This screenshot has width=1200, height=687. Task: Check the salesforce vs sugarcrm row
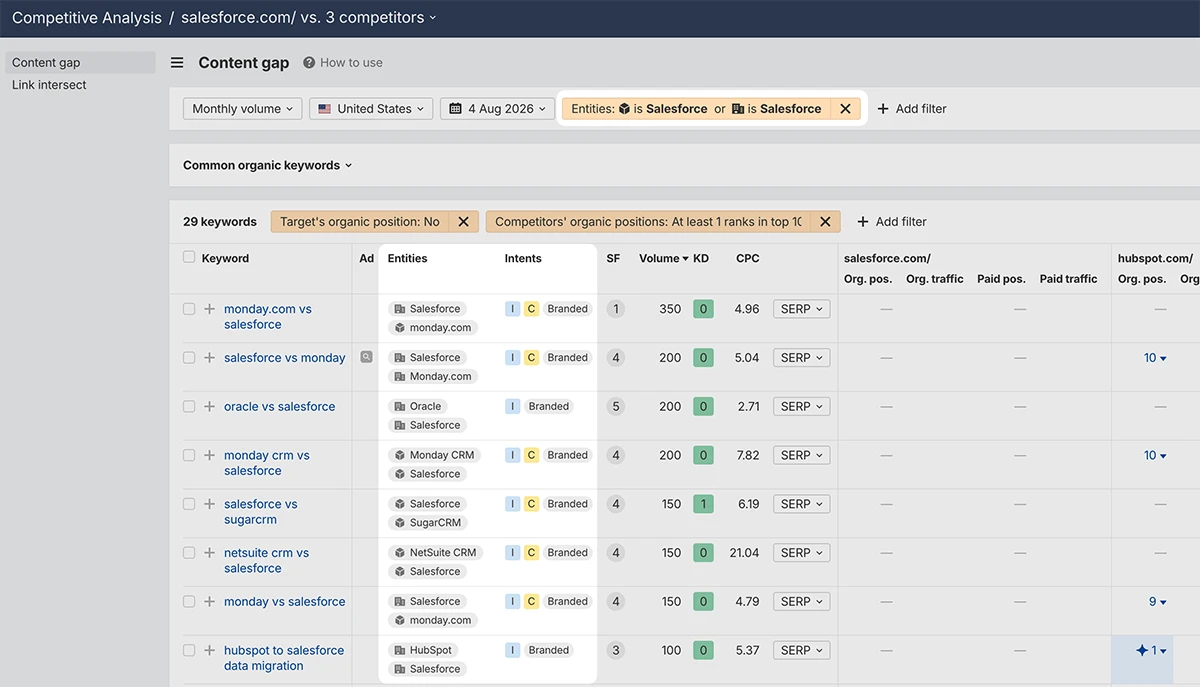click(x=189, y=504)
